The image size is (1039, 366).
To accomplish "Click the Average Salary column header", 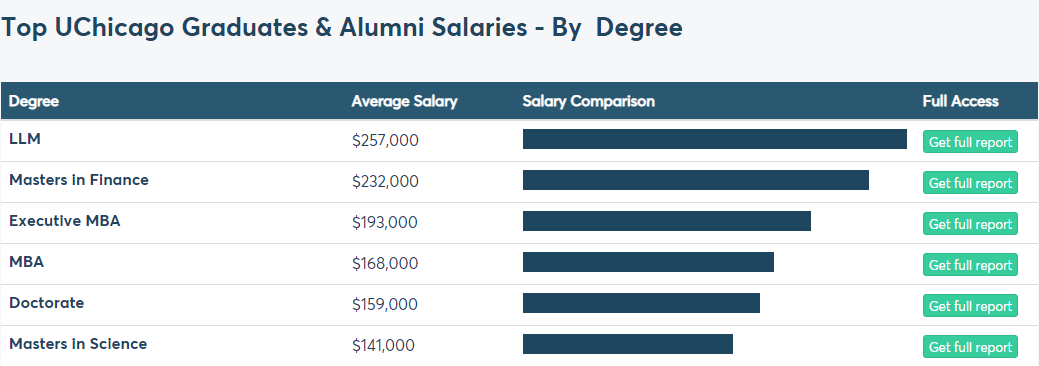I will (x=404, y=101).
